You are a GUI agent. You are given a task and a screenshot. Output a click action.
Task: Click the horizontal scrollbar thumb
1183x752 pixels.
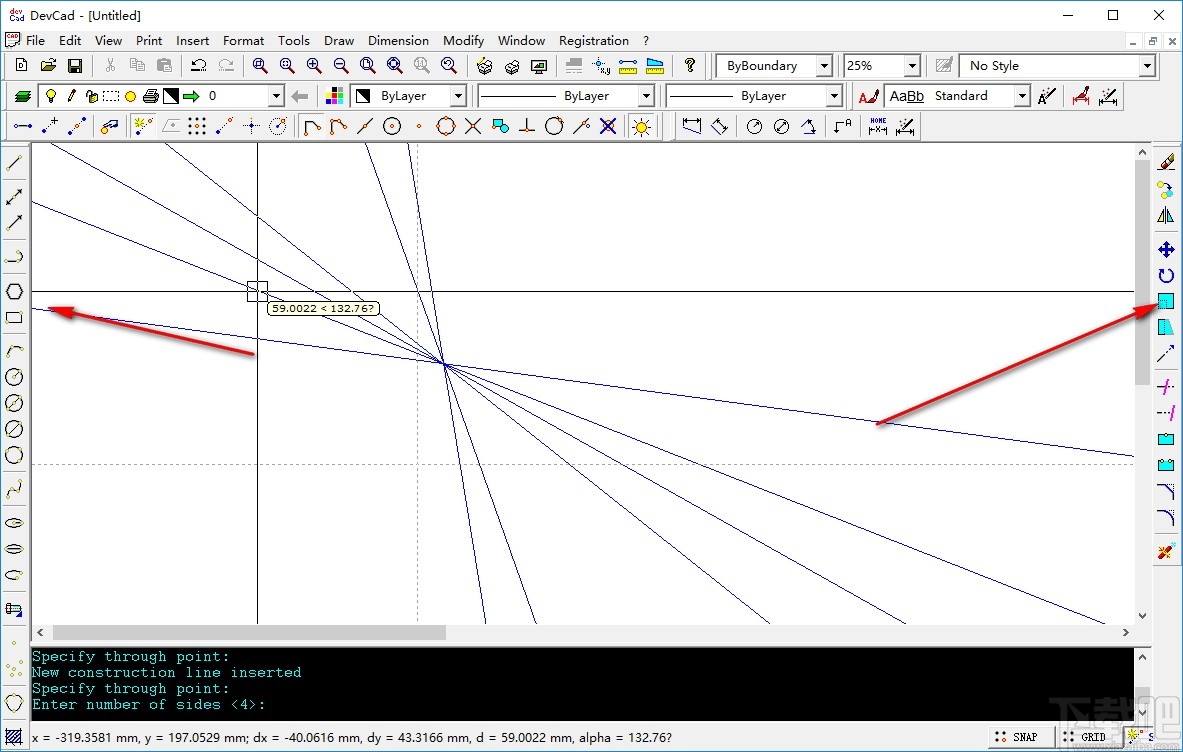point(249,632)
